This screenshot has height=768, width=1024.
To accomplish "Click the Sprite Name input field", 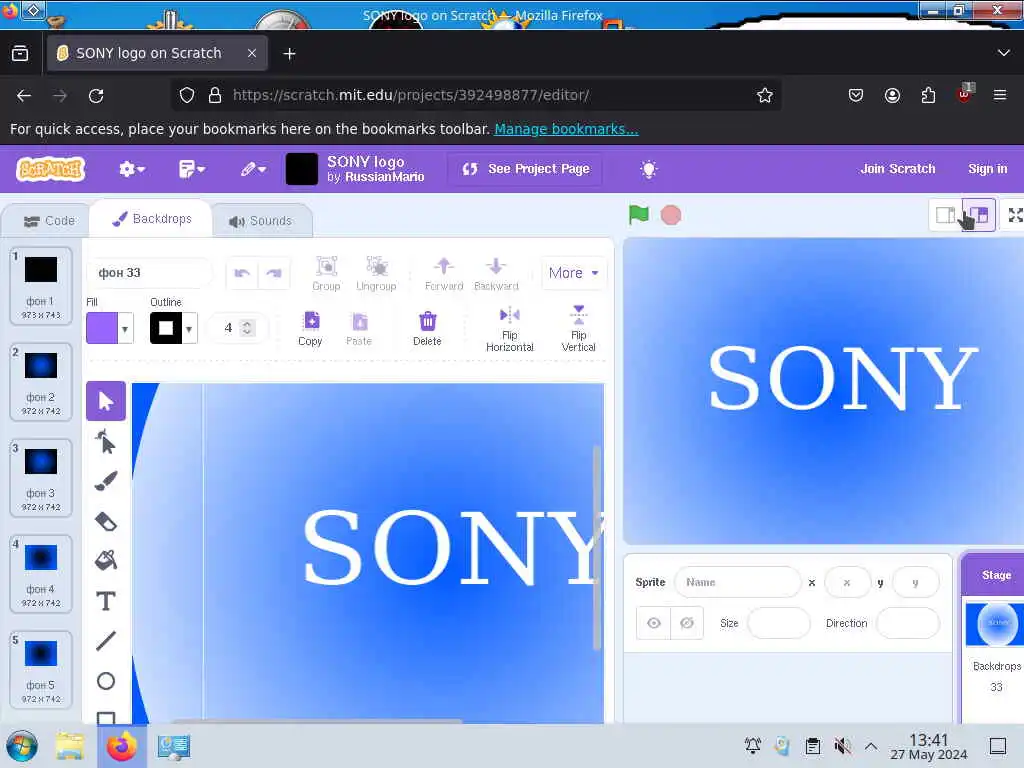I will [x=737, y=582].
